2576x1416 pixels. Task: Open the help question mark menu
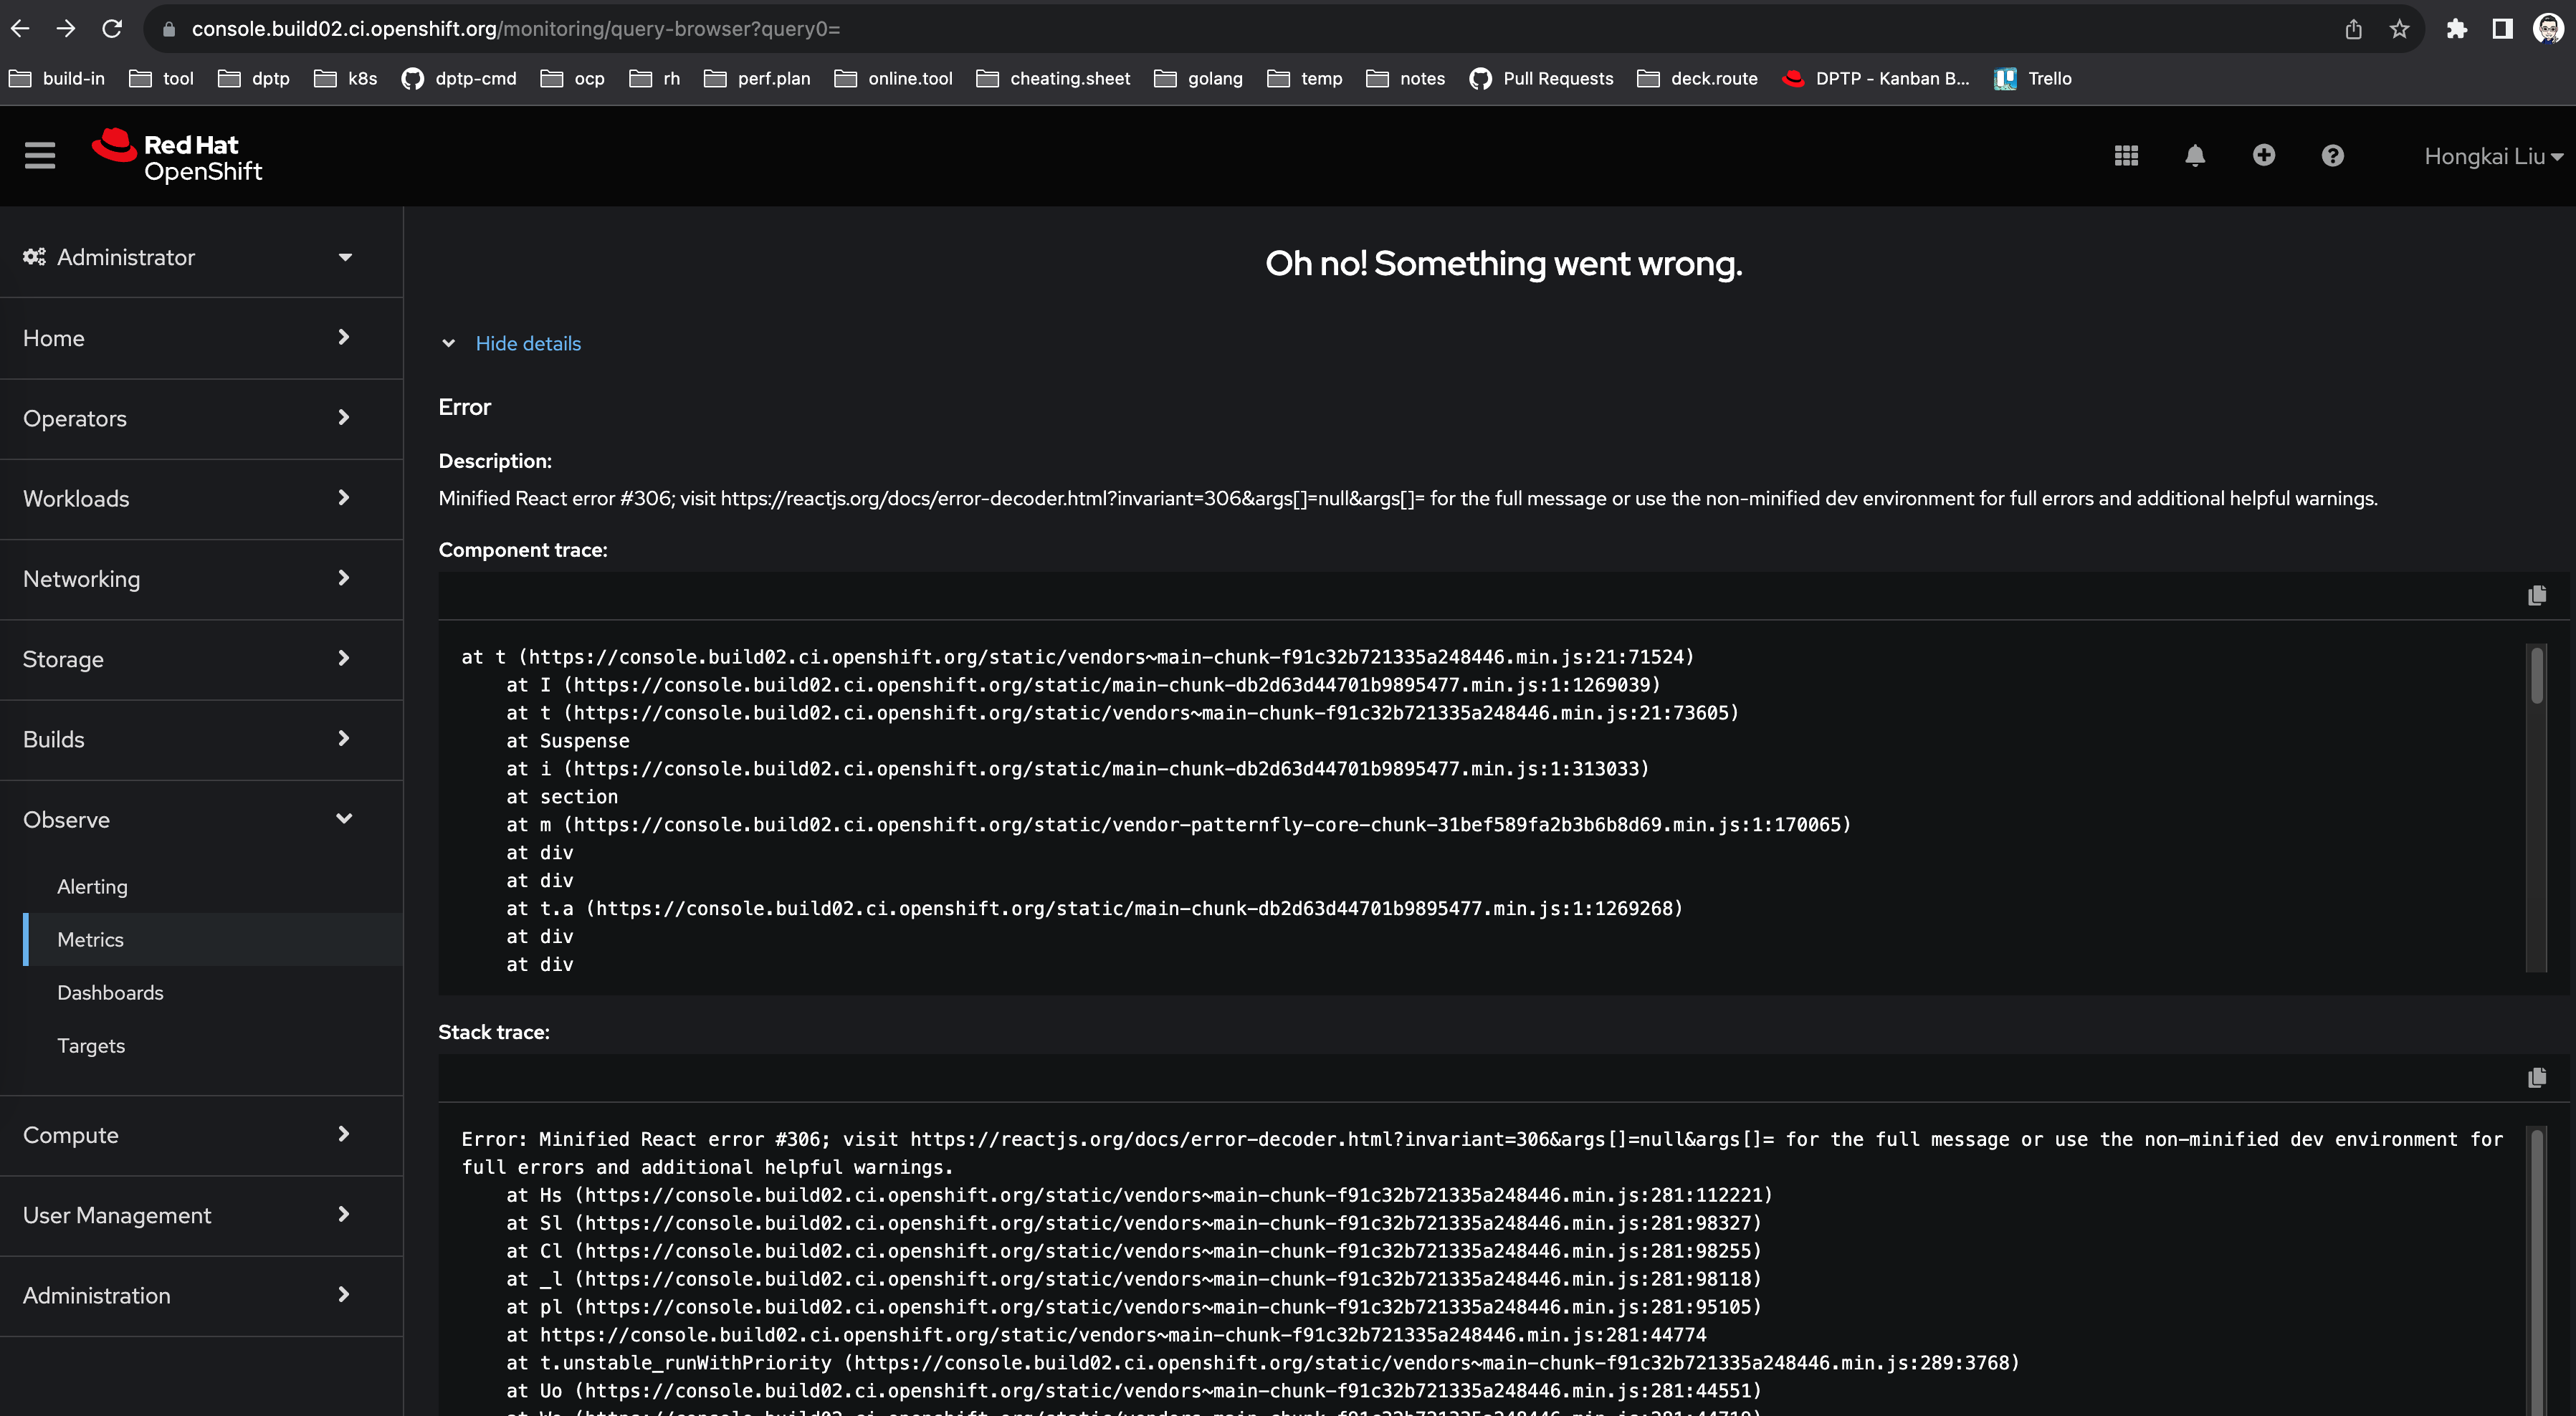click(2333, 156)
